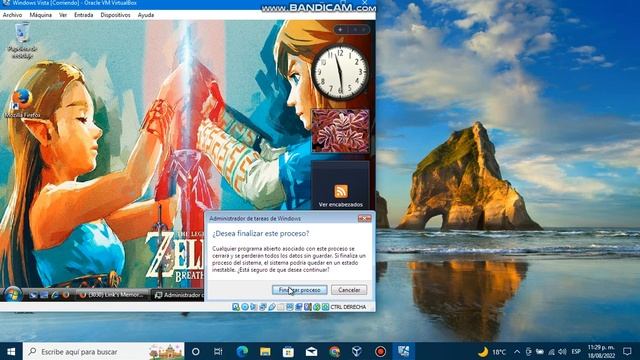
Task: Click the switch windows quick launch icon in Vista
Action: coord(44,295)
